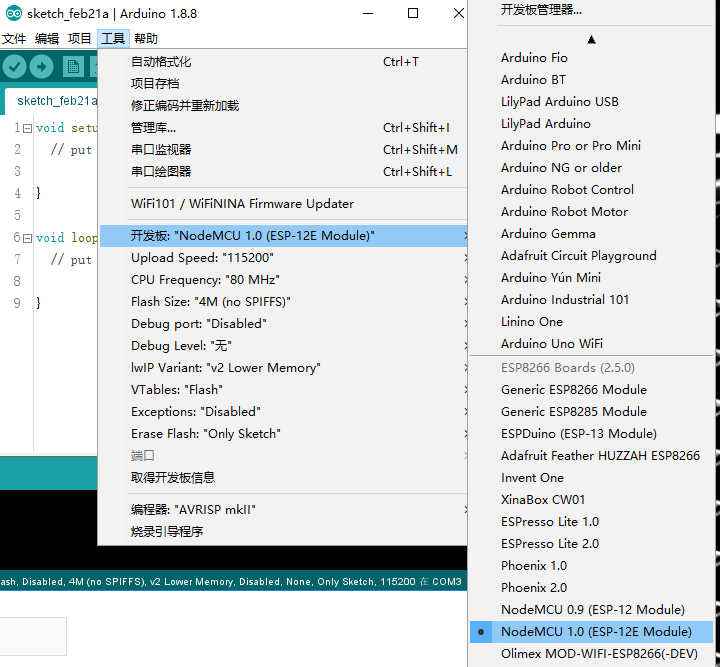
Task: Launch WiFi101 / WiFiNINA Firmware Updater
Action: [283, 204]
